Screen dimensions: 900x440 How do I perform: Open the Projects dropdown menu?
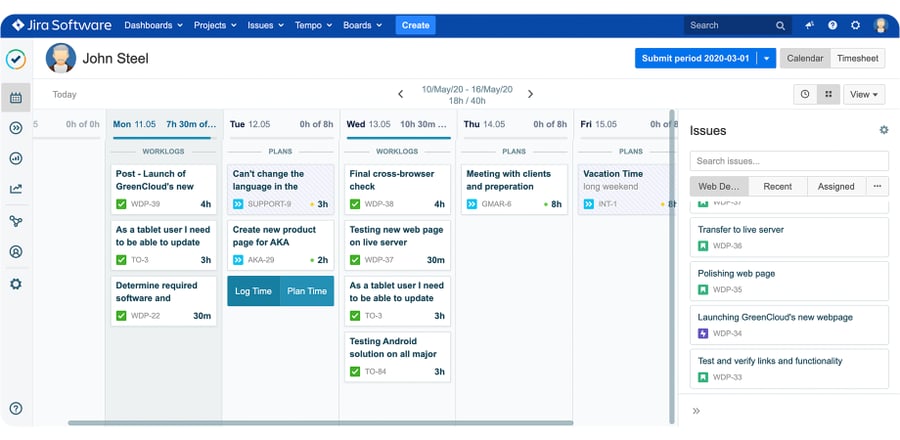(215, 25)
